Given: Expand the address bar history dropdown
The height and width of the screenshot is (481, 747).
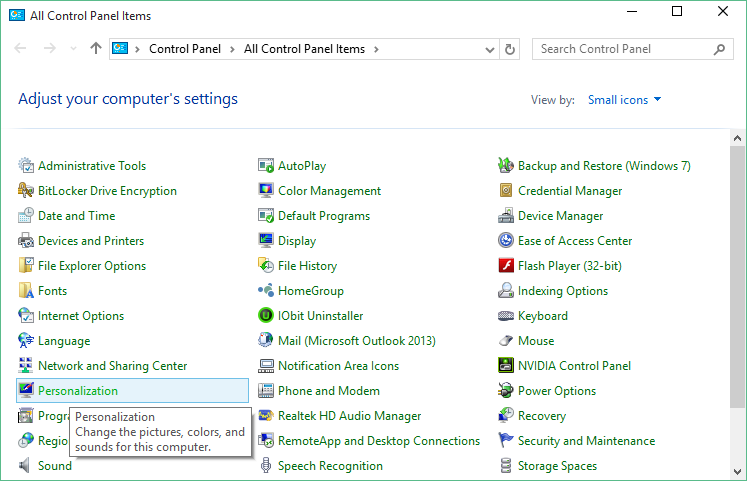Looking at the screenshot, I should click(x=489, y=49).
